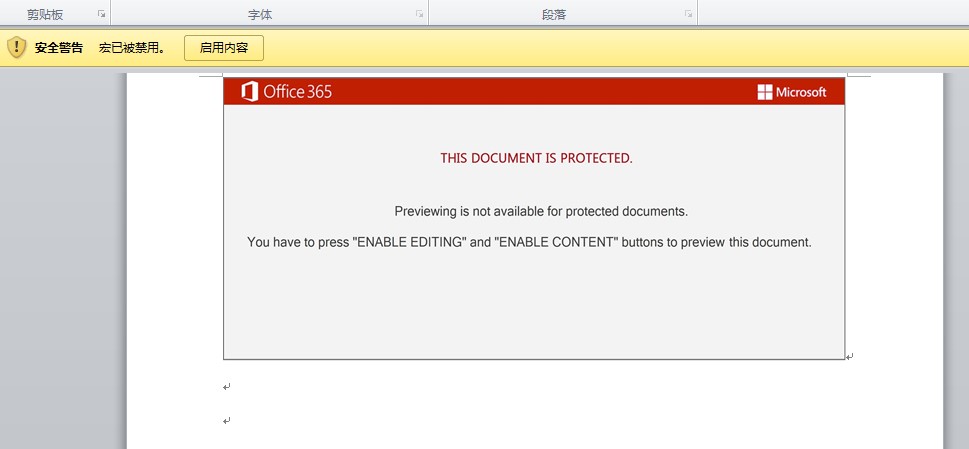Viewport: 969px width, 449px height.
Task: Click the THIS DOCUMENT IS PROTECTED heading
Action: pos(536,158)
